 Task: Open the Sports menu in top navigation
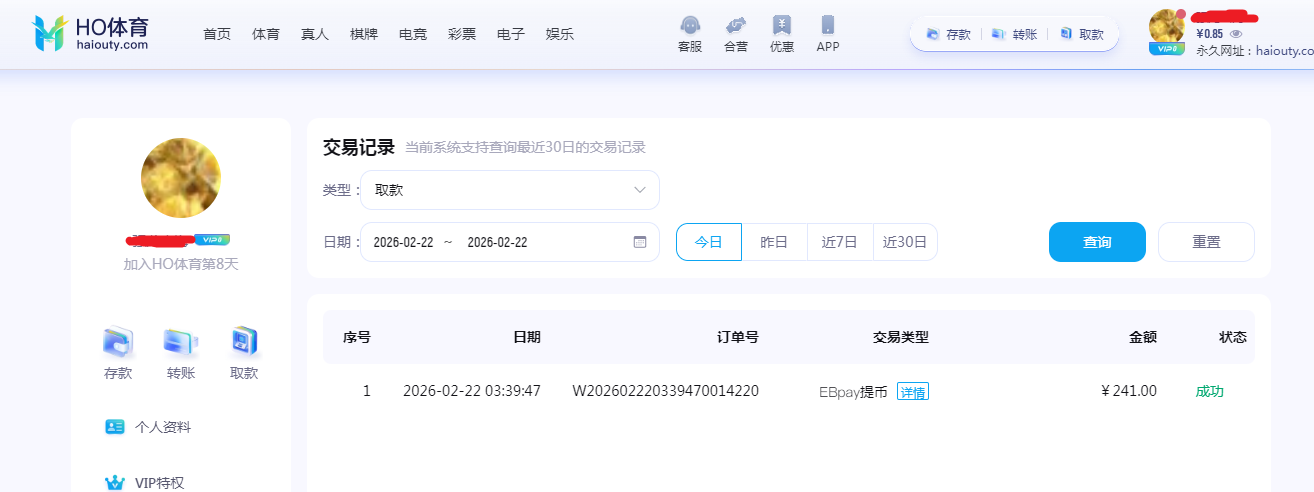pyautogui.click(x=266, y=34)
